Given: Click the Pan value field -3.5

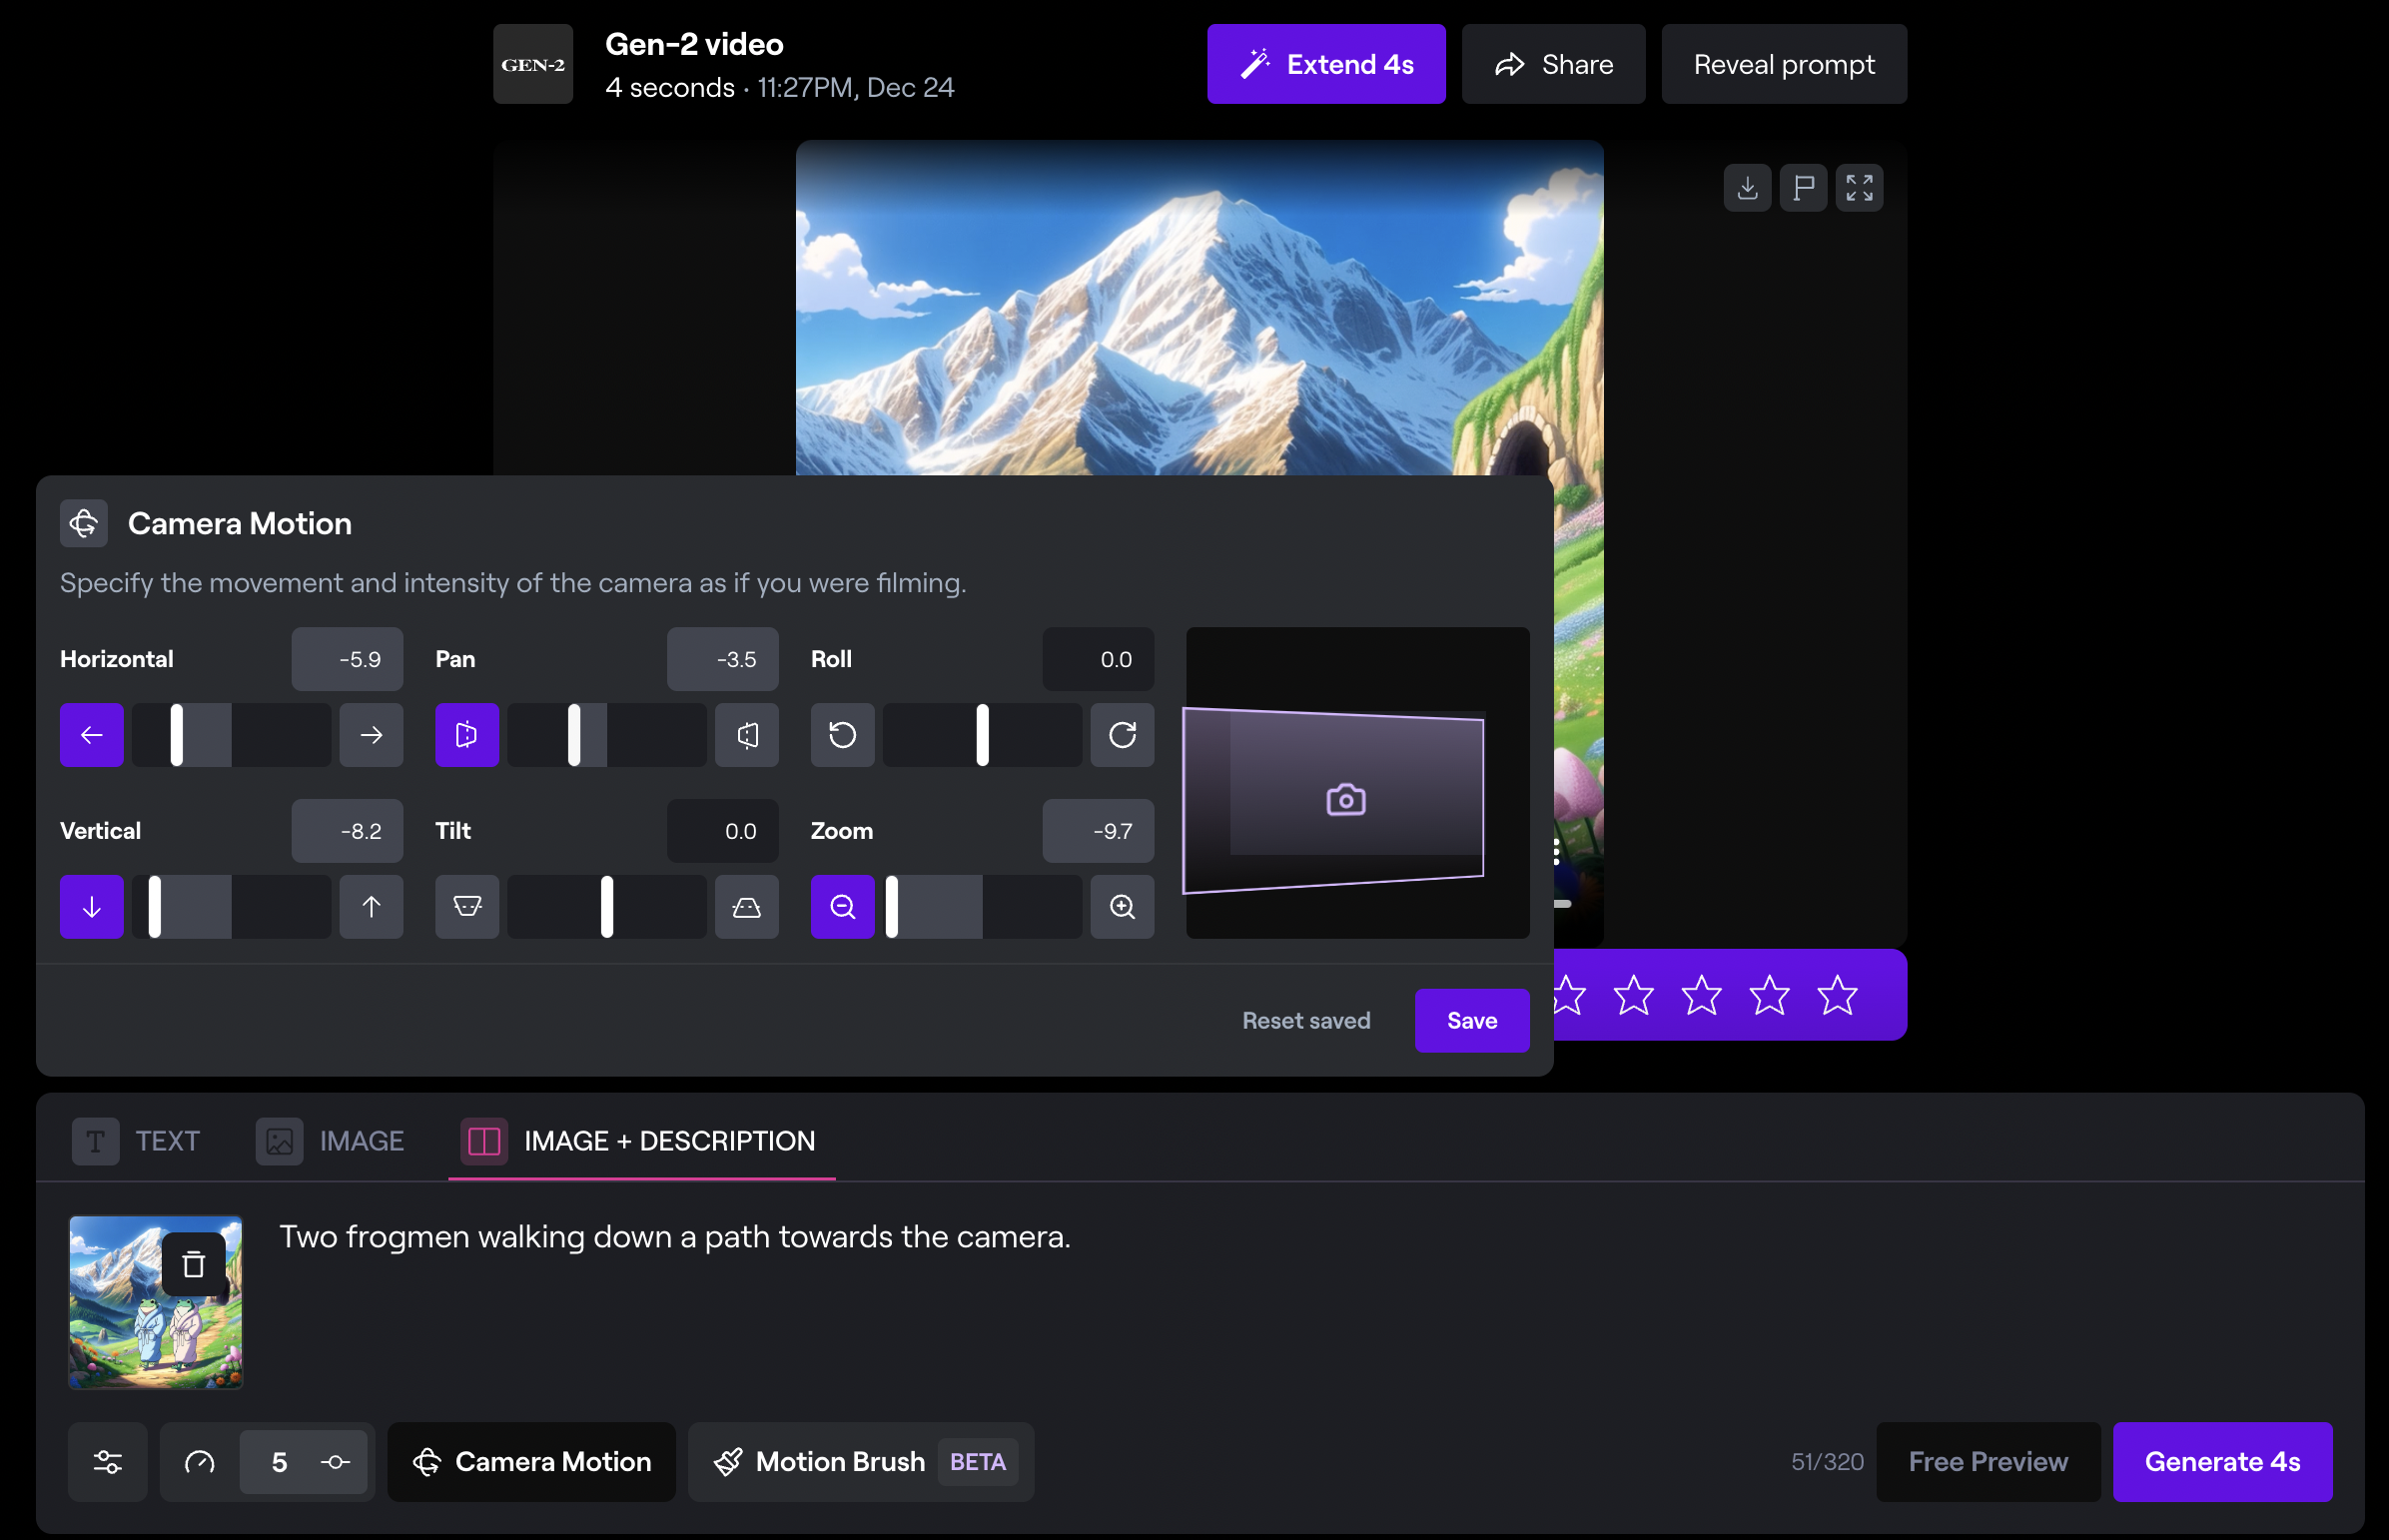Looking at the screenshot, I should click(723, 659).
